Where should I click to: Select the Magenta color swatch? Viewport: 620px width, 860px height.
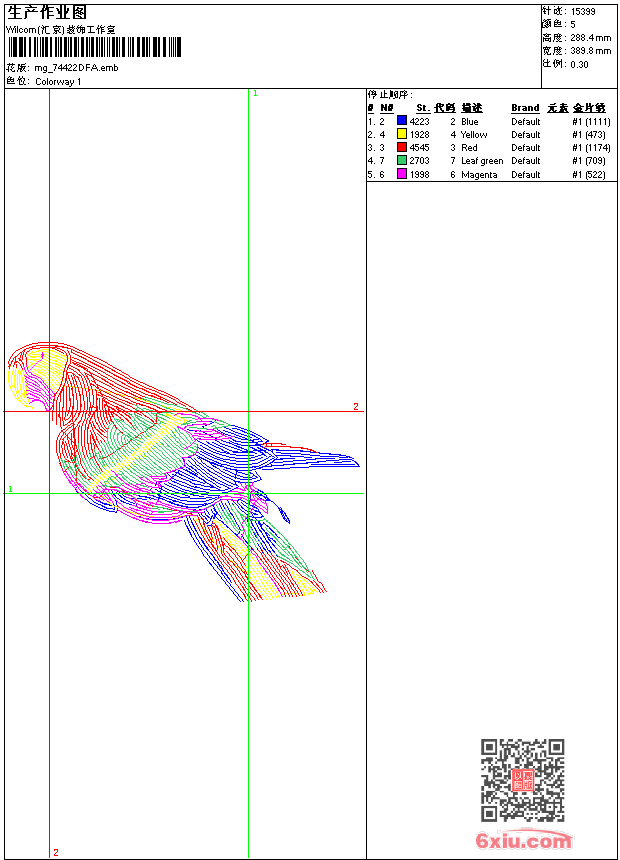pyautogui.click(x=402, y=174)
